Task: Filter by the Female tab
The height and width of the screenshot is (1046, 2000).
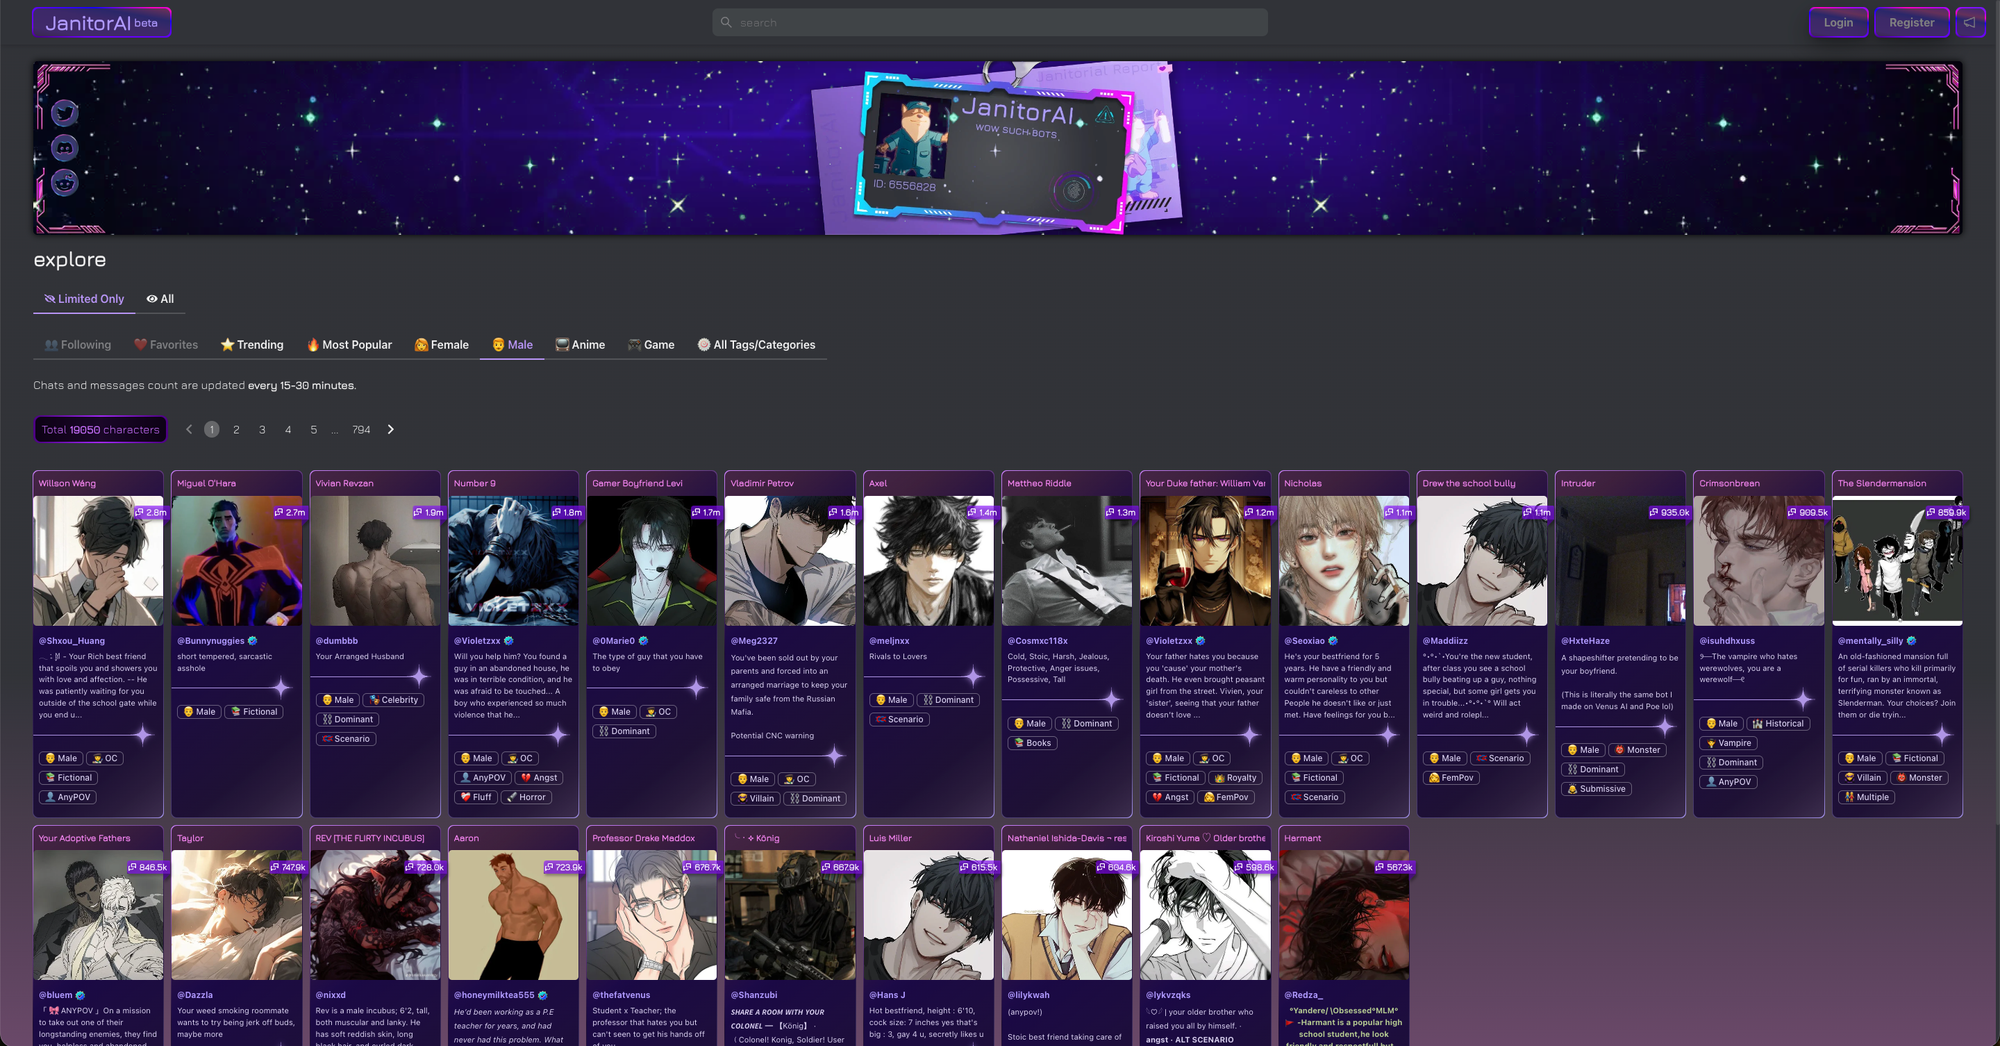Action: [x=442, y=345]
